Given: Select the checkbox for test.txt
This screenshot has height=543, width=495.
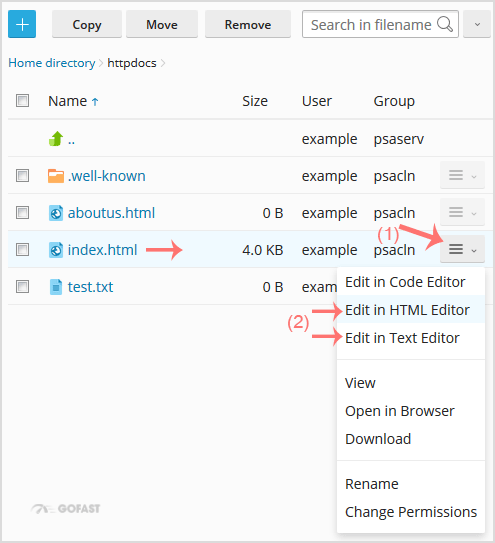Looking at the screenshot, I should (23, 287).
